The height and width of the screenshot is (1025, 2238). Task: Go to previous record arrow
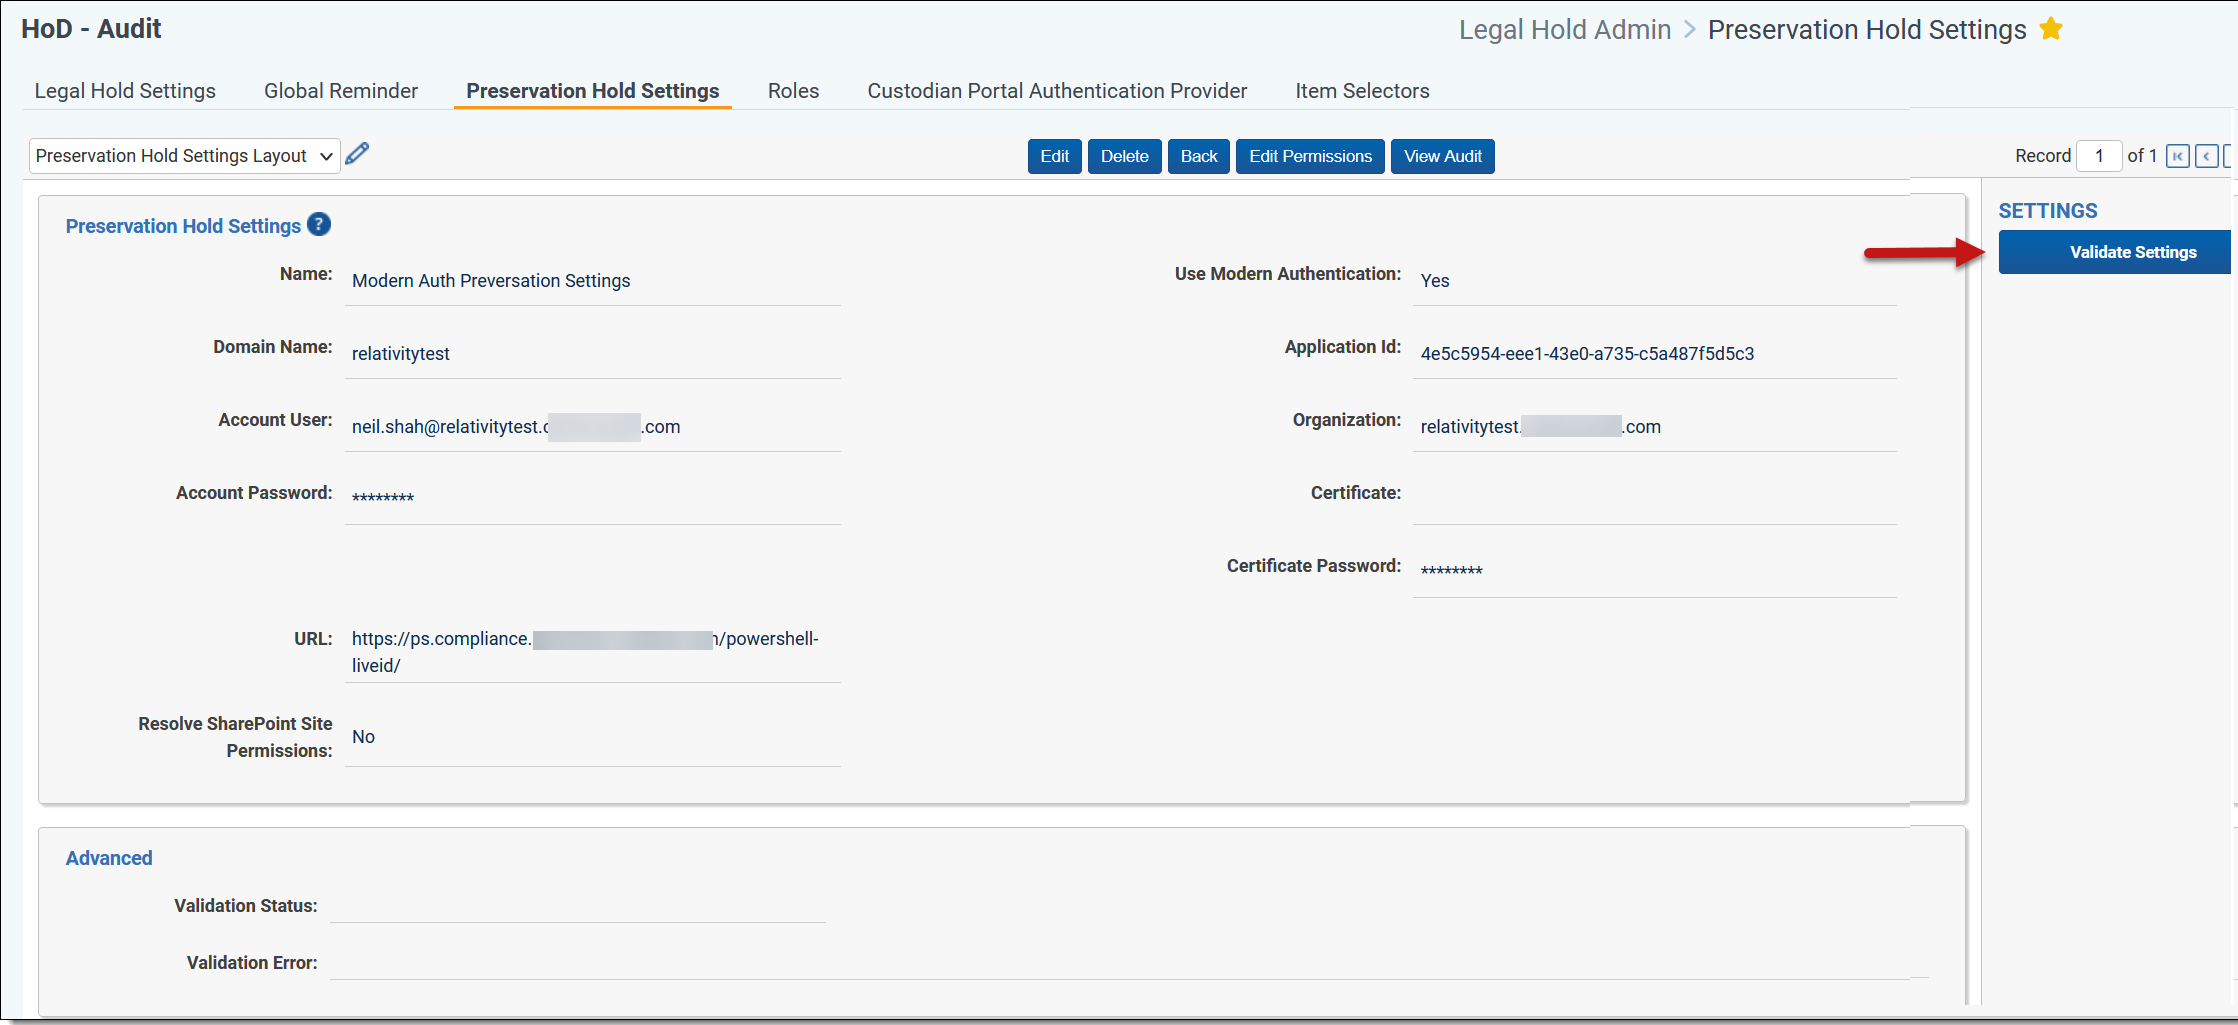(2206, 156)
